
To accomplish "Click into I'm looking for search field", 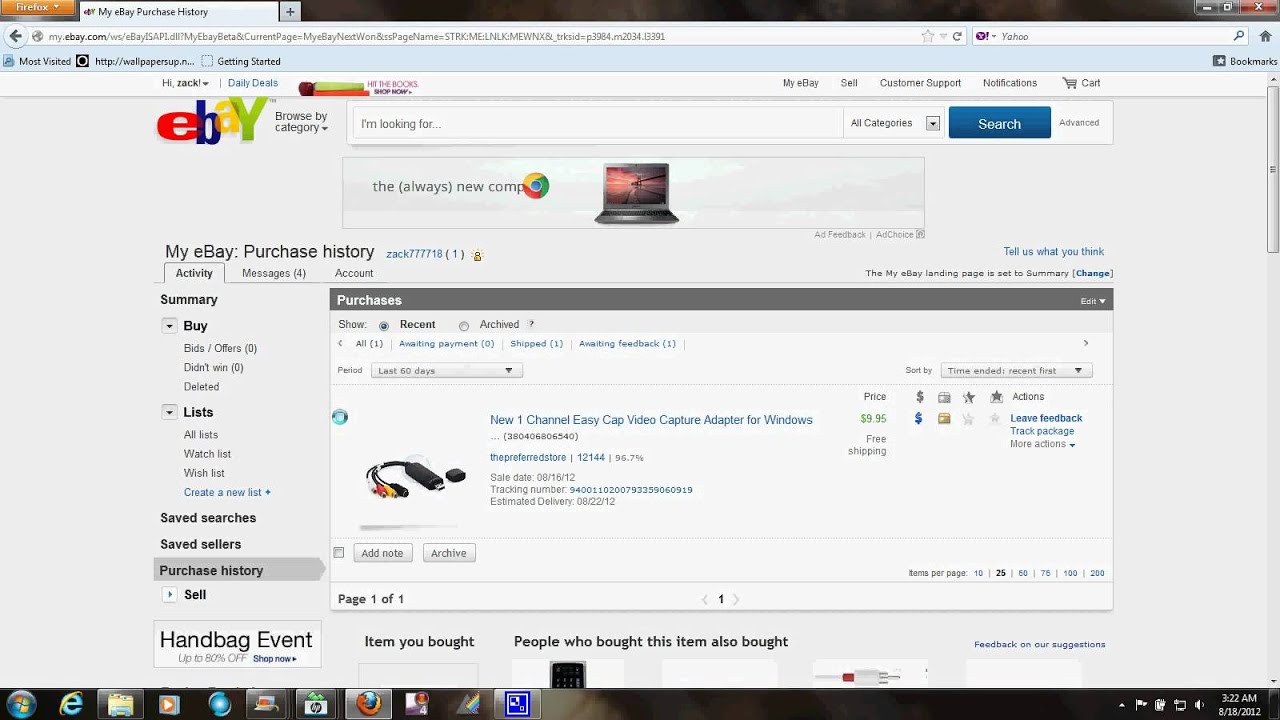I will click(599, 124).
